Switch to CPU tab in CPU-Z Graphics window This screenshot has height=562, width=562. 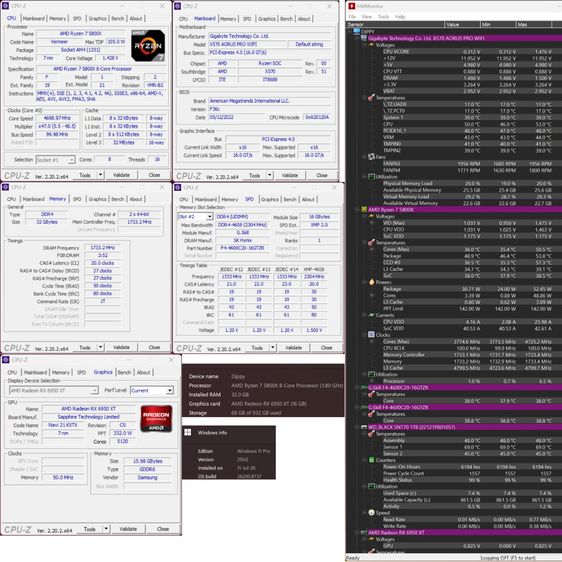[x=12, y=372]
